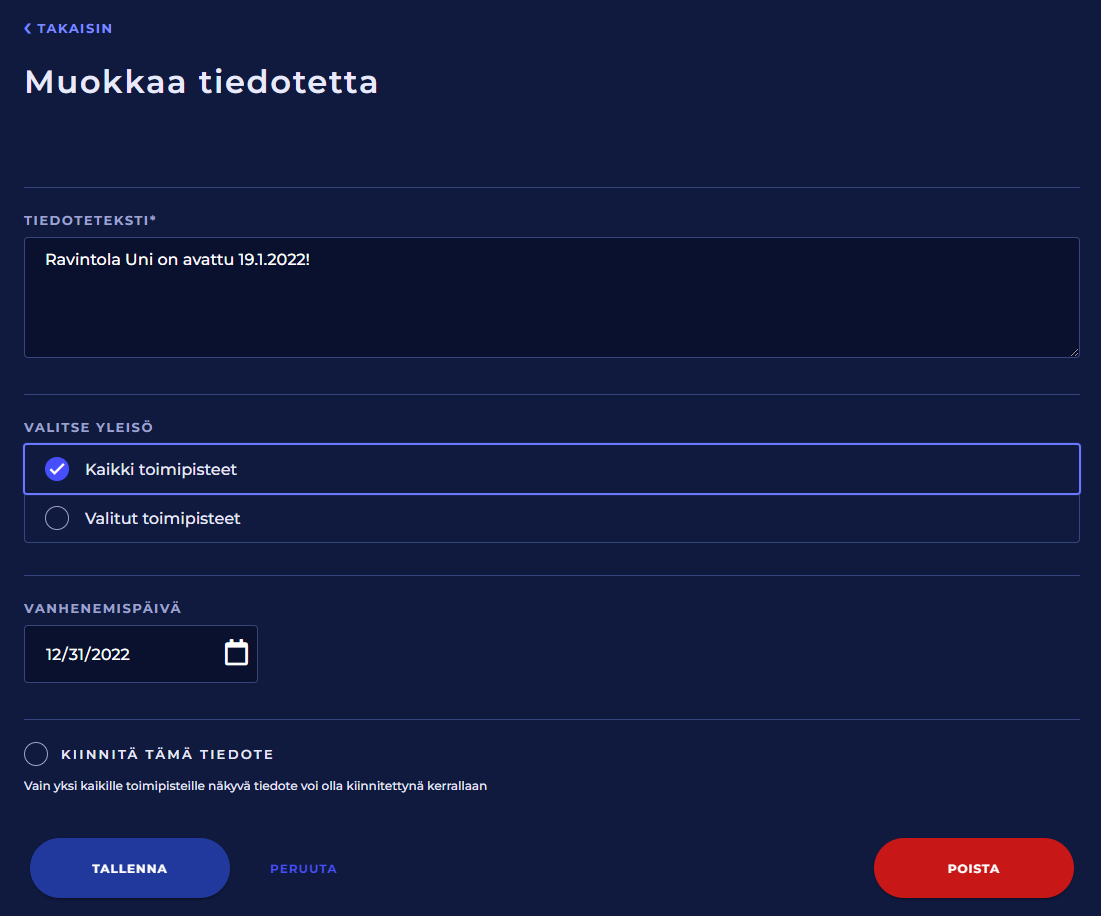Click the Valitut toimipisteet label text
This screenshot has width=1101, height=916.
pyautogui.click(x=162, y=519)
